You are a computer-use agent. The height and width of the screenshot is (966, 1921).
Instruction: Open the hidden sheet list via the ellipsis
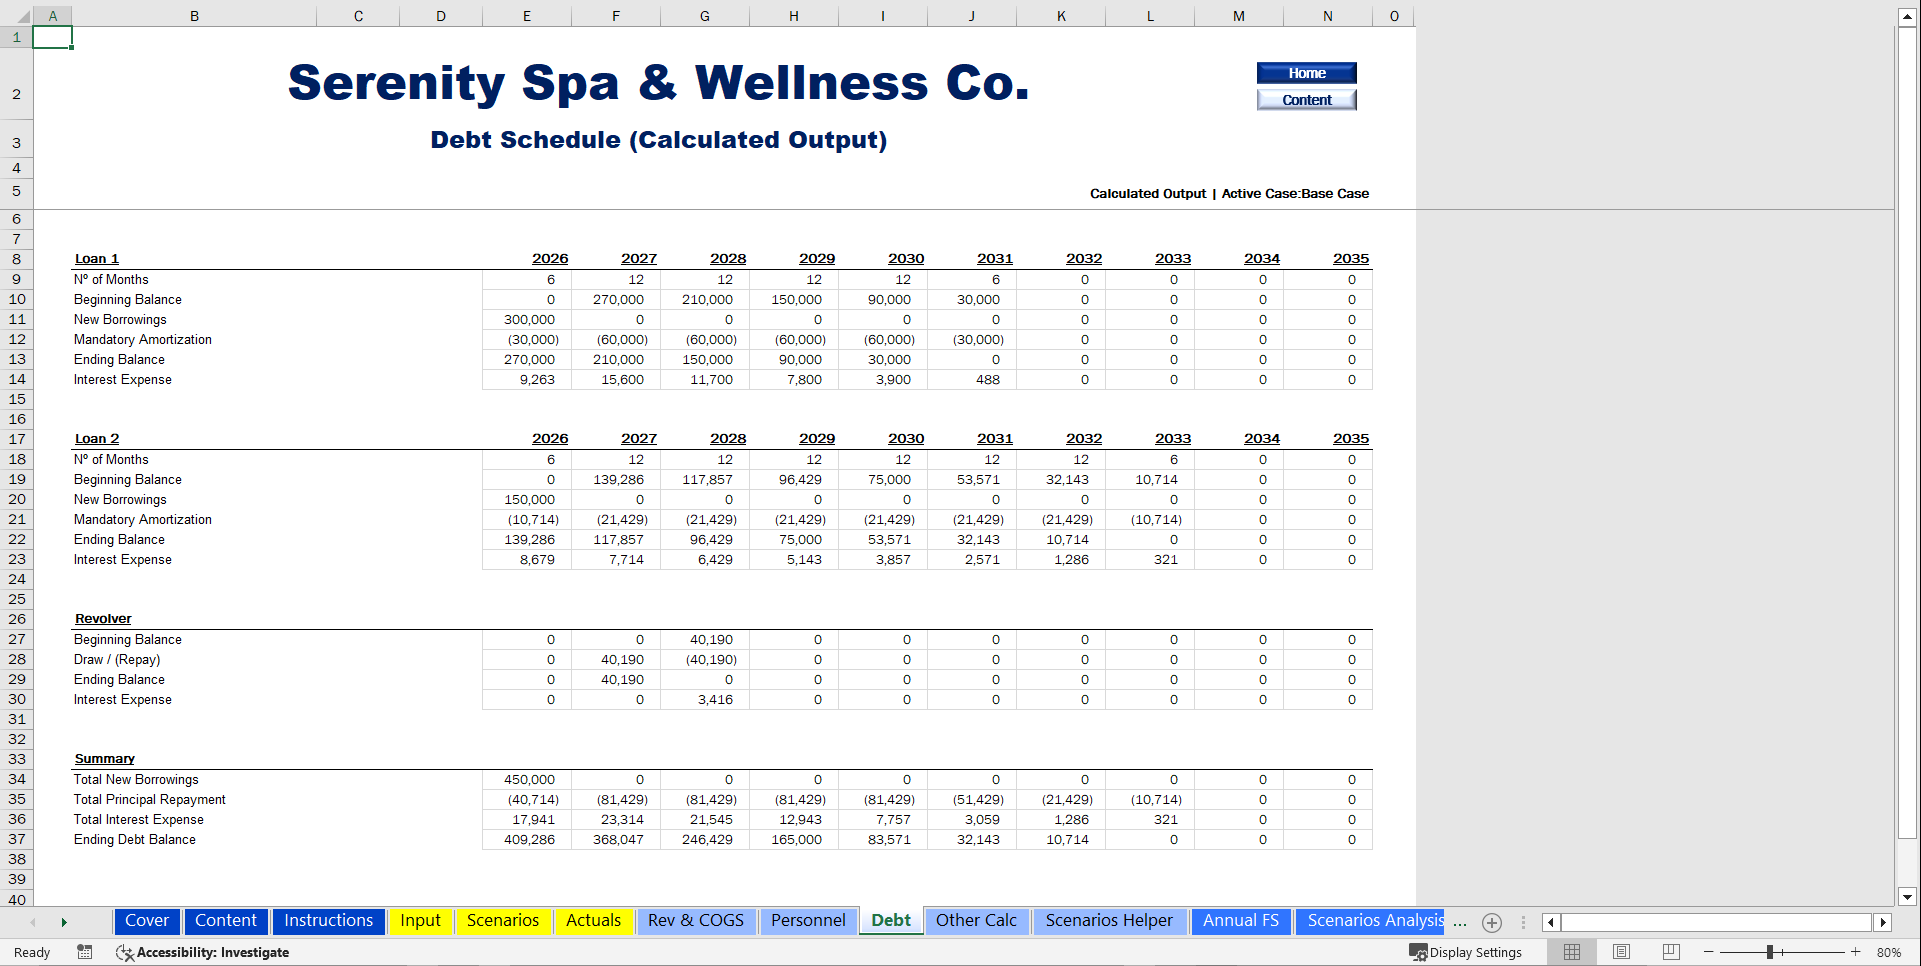click(x=1459, y=923)
